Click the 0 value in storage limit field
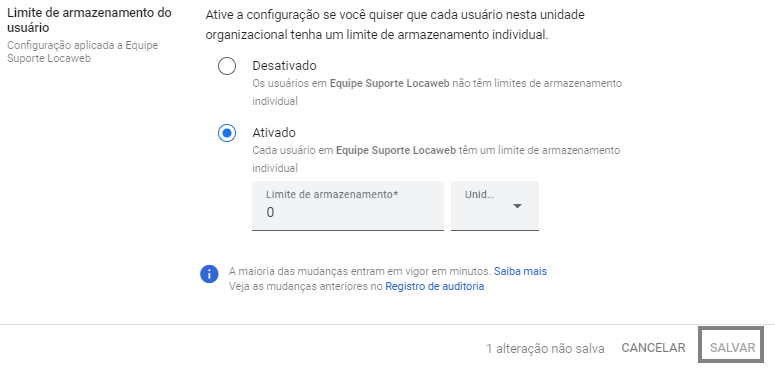Screen dimensions: 775x368 (x=270, y=212)
